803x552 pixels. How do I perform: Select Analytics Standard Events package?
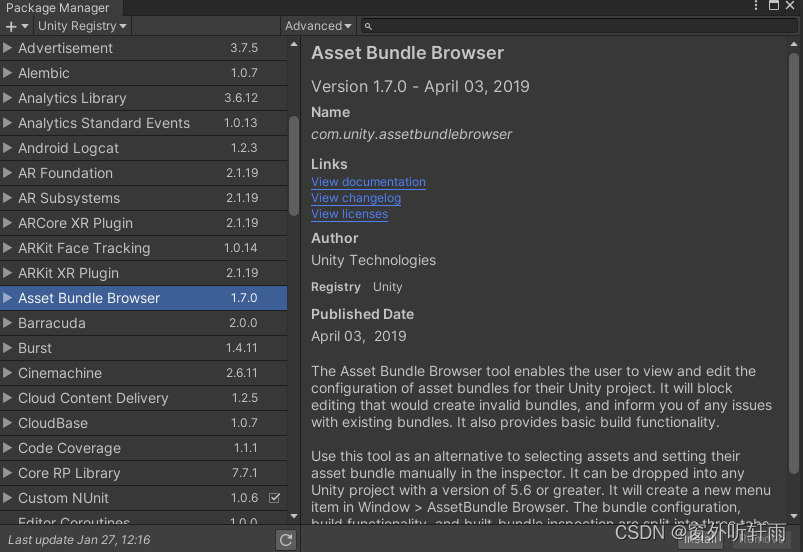pyautogui.click(x=143, y=123)
